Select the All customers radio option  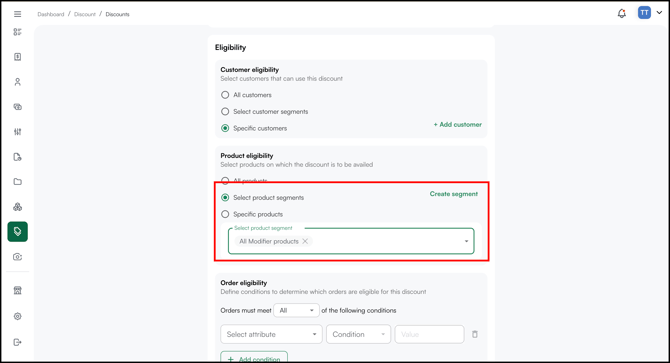[x=225, y=95]
